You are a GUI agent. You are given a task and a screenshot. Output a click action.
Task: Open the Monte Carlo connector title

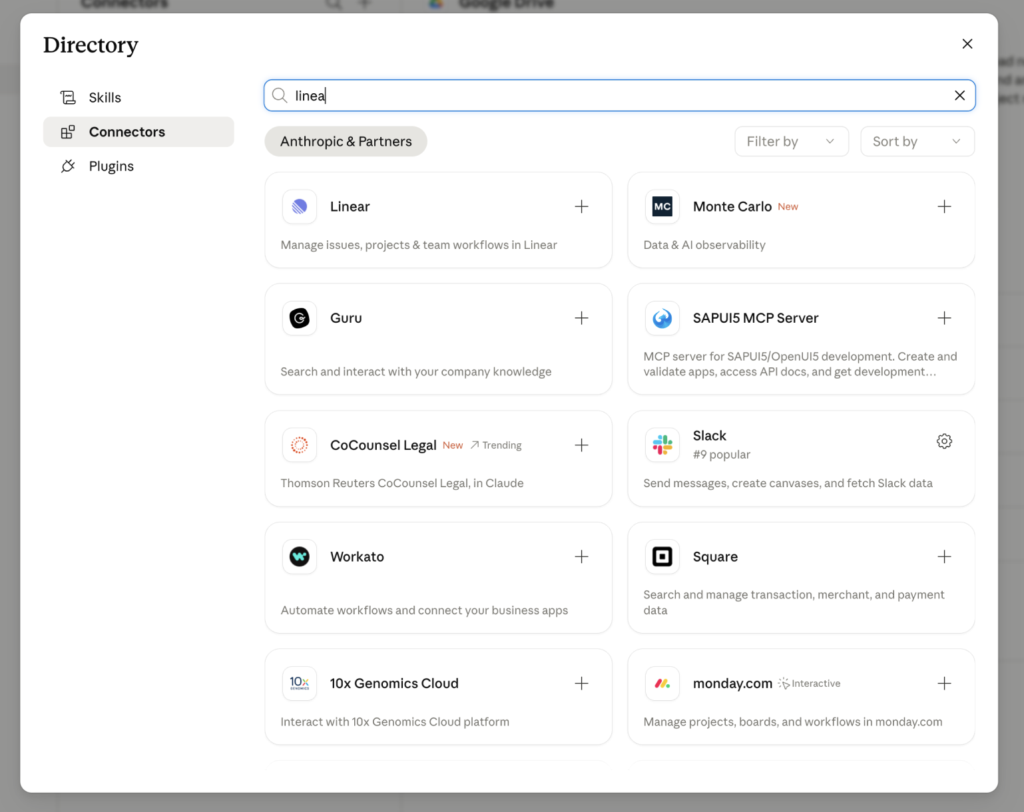click(732, 206)
